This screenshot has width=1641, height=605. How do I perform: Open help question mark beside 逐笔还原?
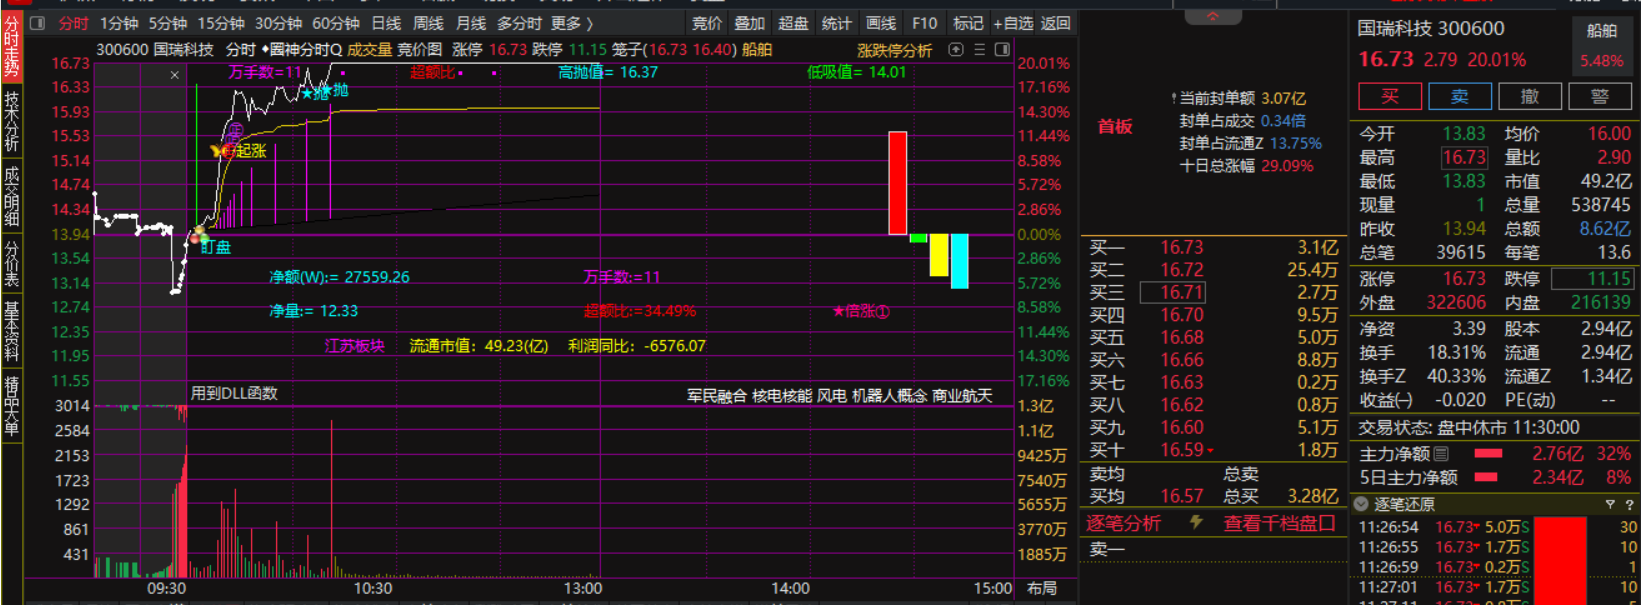tap(1629, 505)
